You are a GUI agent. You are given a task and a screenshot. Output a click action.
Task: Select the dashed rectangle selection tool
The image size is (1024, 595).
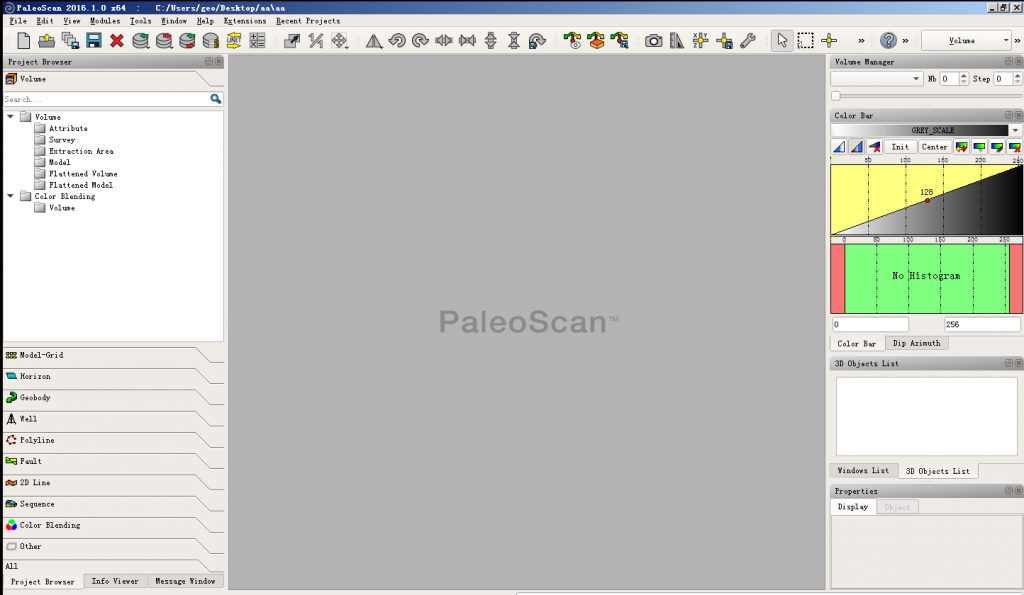(x=806, y=40)
